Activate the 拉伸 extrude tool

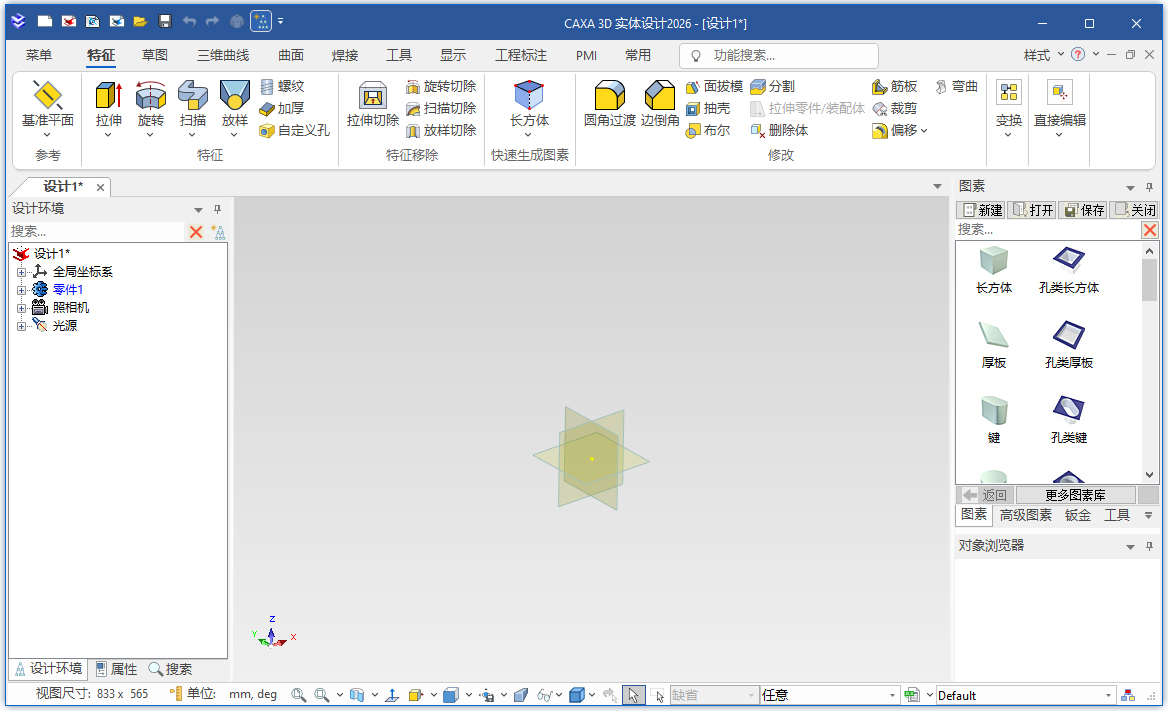[109, 109]
